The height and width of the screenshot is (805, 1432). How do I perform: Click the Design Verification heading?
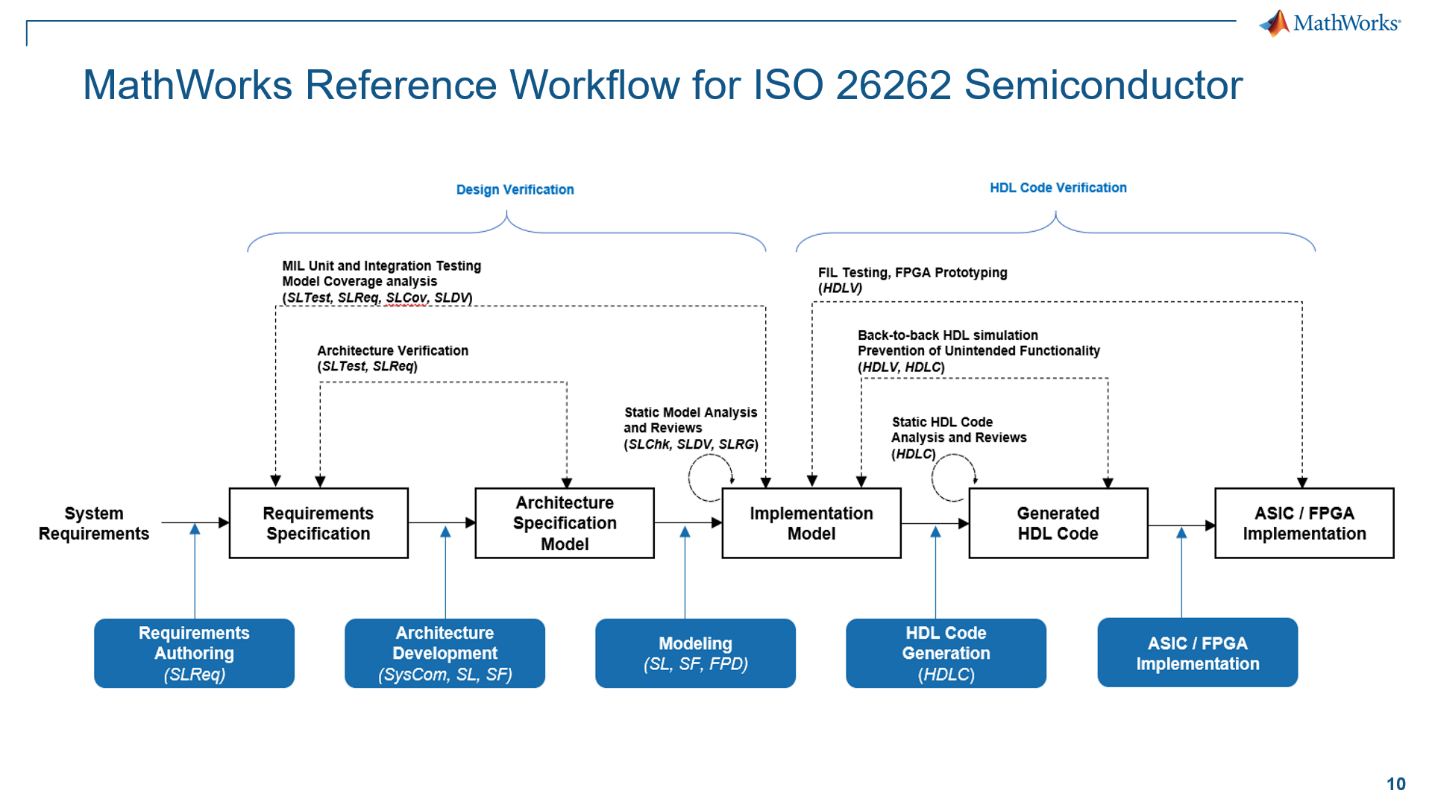pyautogui.click(x=515, y=189)
